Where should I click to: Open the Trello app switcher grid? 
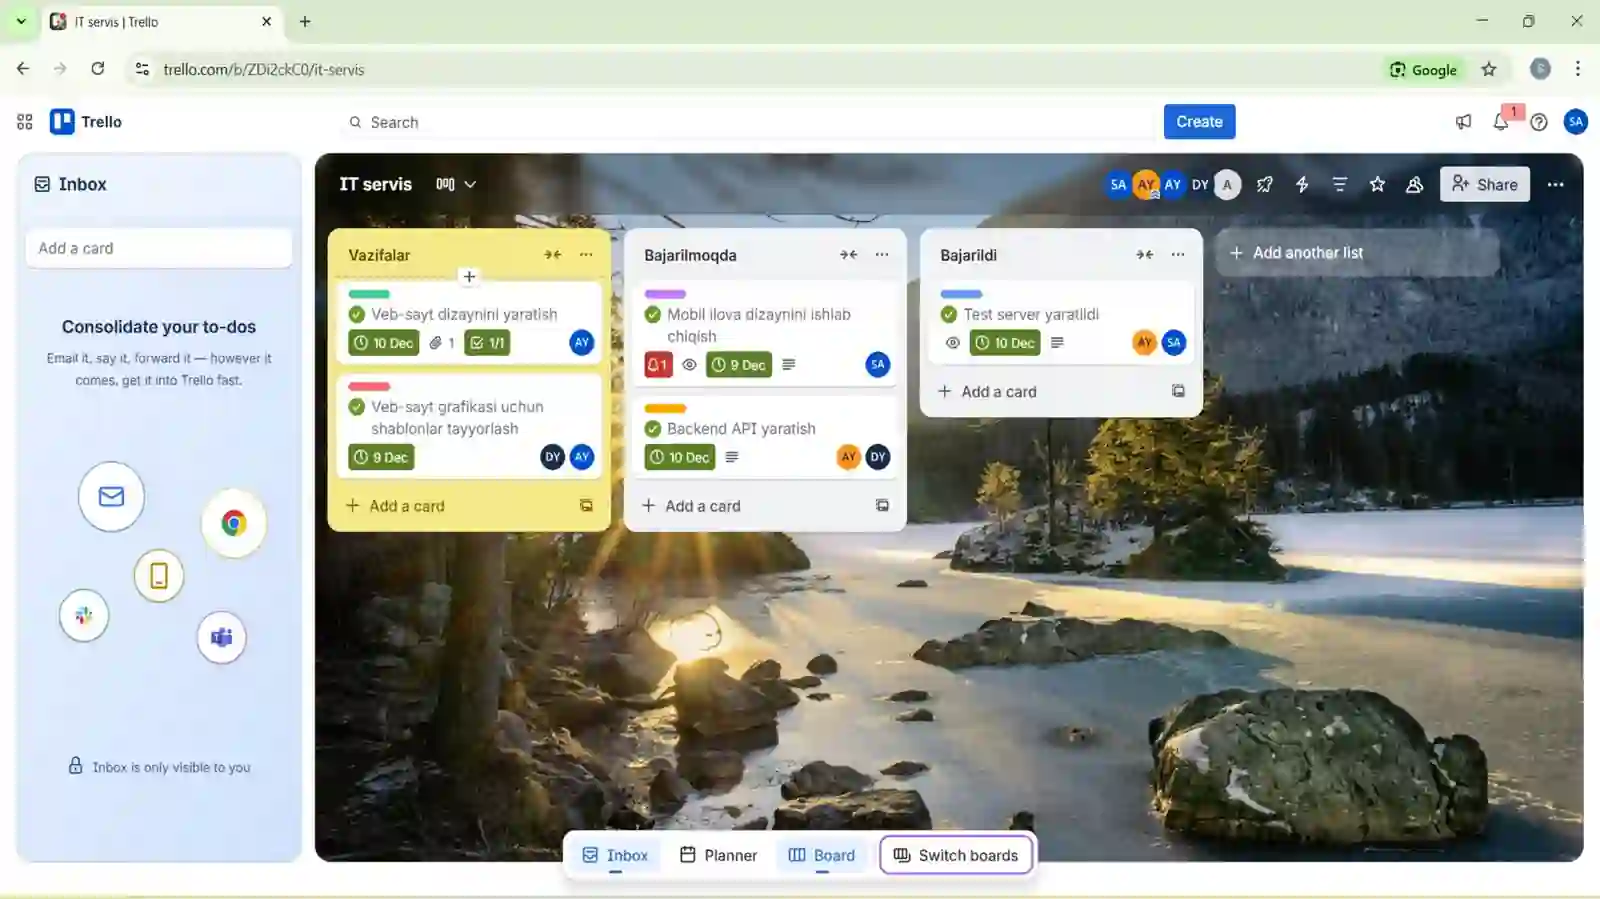[25, 122]
